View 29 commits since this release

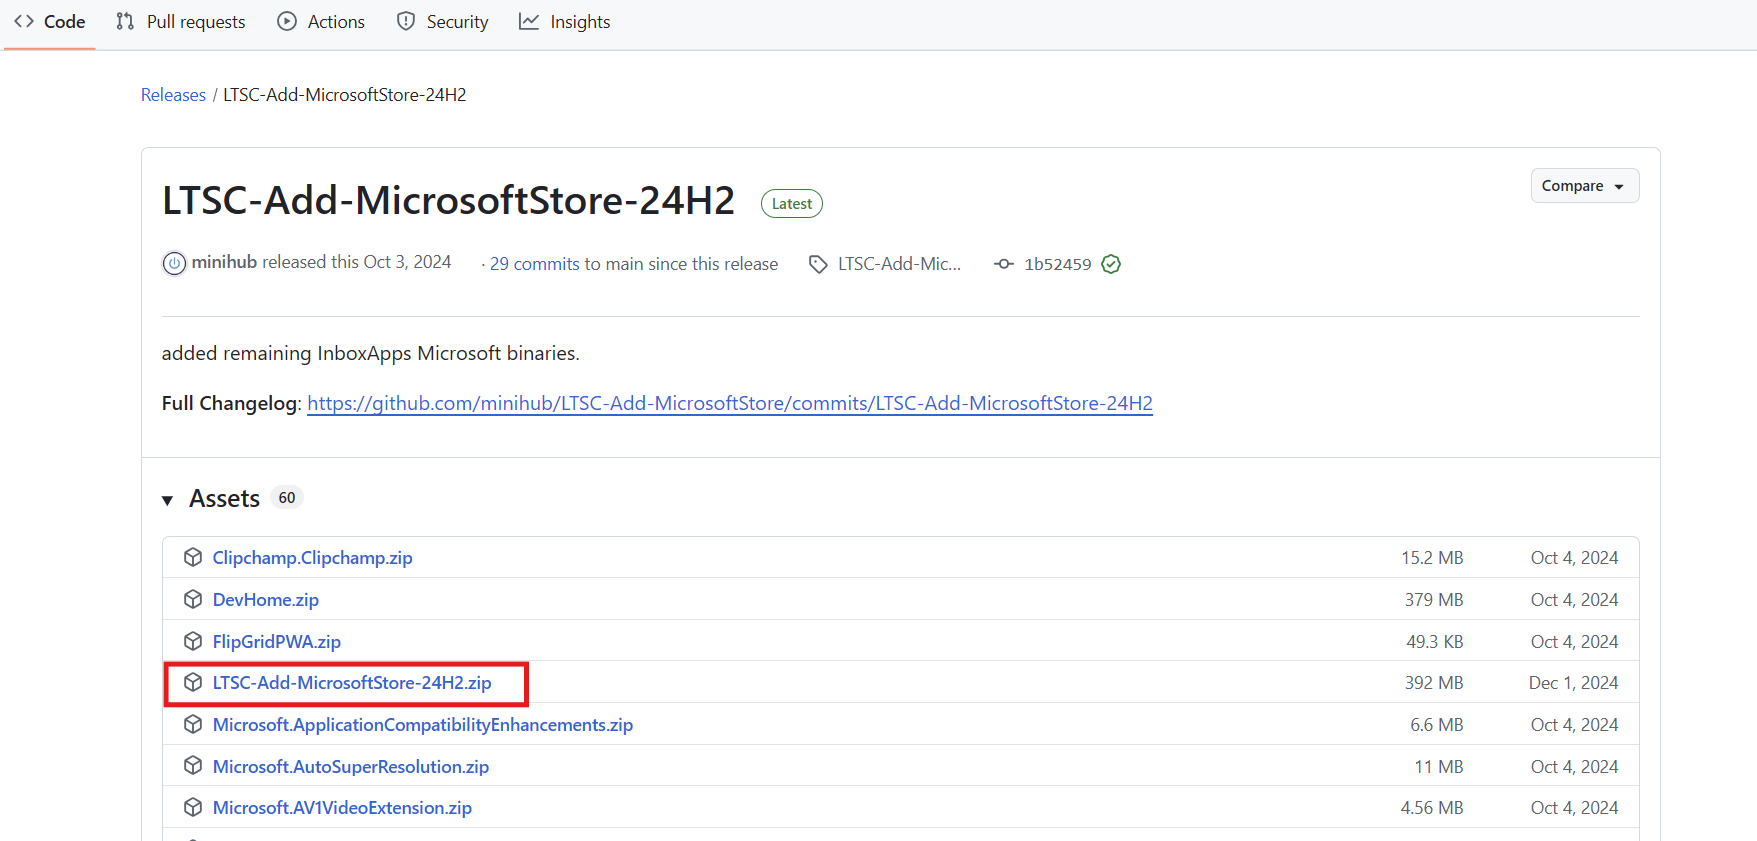click(534, 264)
